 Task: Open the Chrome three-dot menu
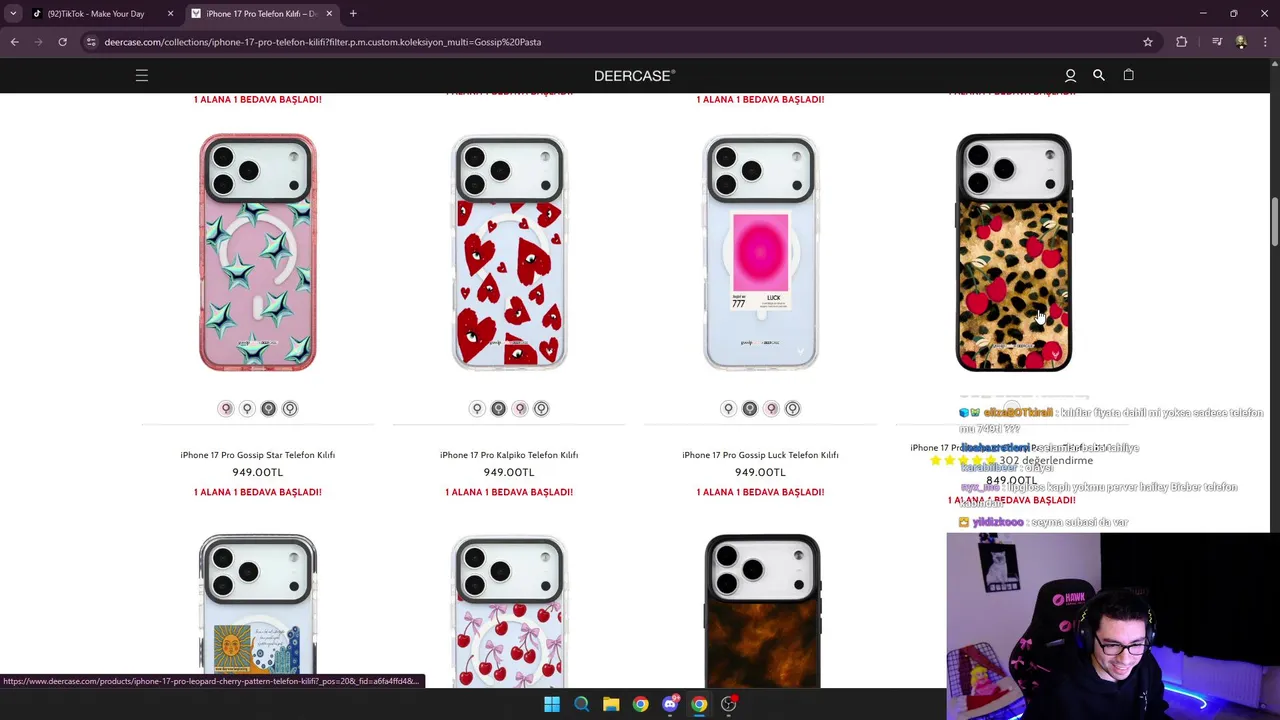(1266, 42)
